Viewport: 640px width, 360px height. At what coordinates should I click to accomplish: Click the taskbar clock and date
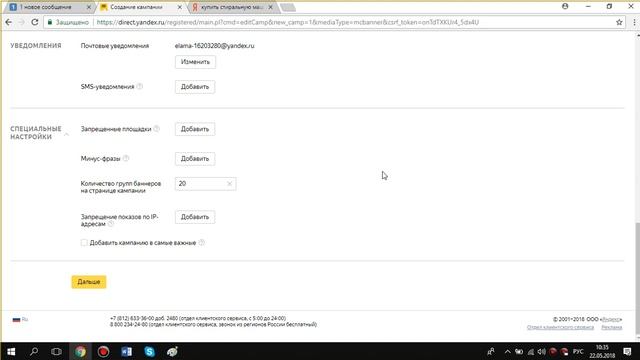(x=602, y=351)
